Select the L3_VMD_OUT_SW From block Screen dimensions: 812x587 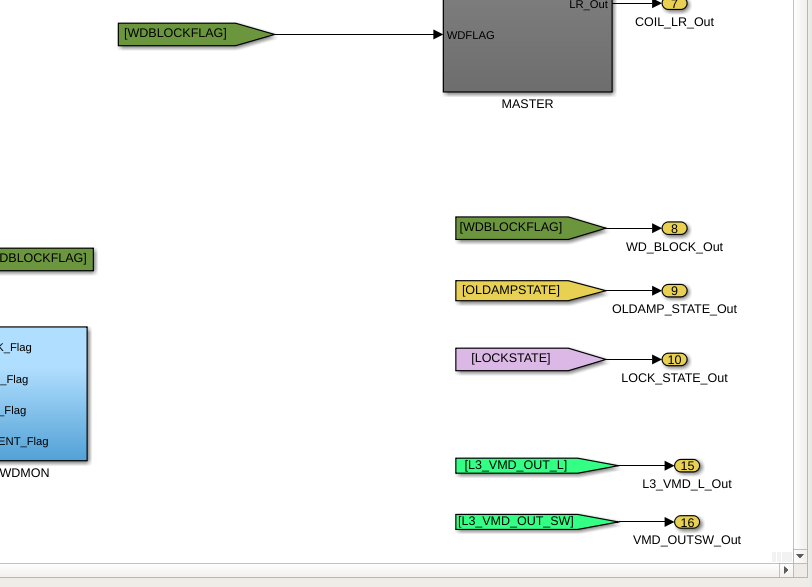point(536,522)
